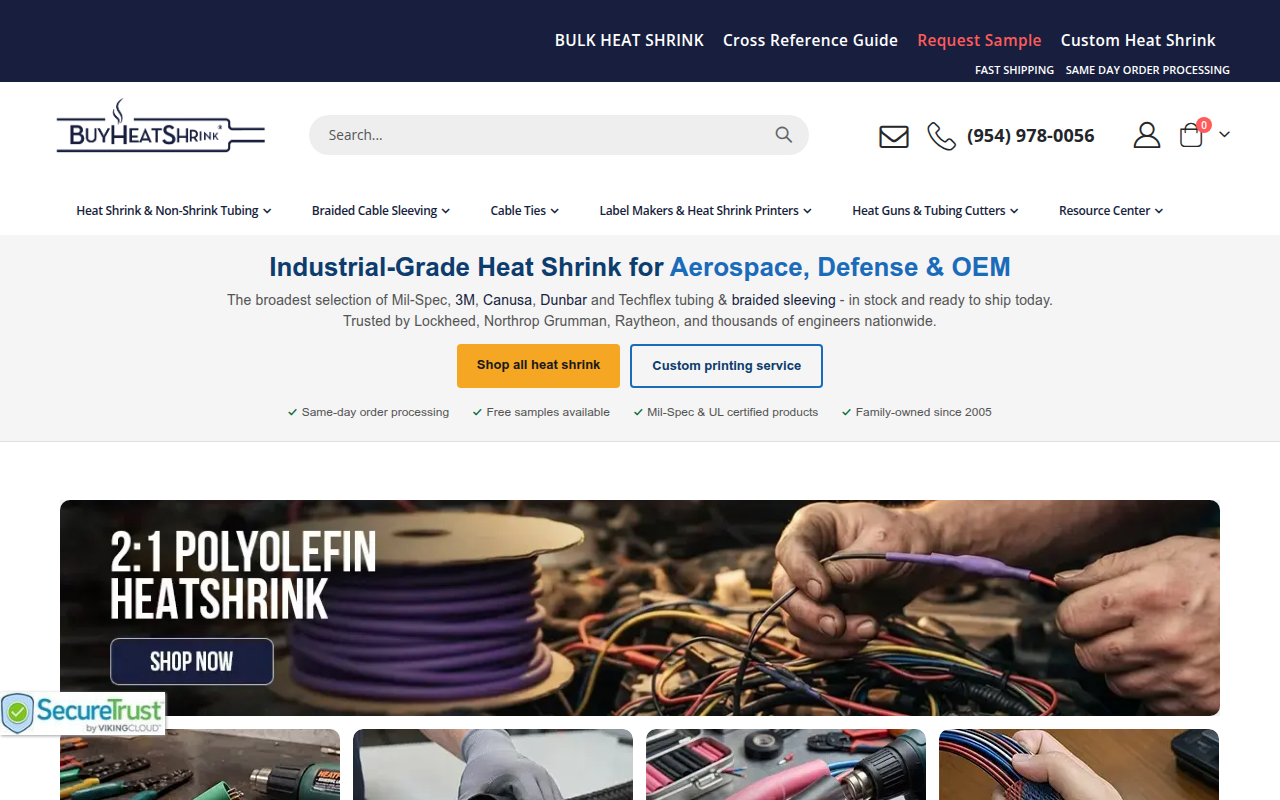
Task: Open the Cable Ties dropdown
Action: tap(525, 211)
